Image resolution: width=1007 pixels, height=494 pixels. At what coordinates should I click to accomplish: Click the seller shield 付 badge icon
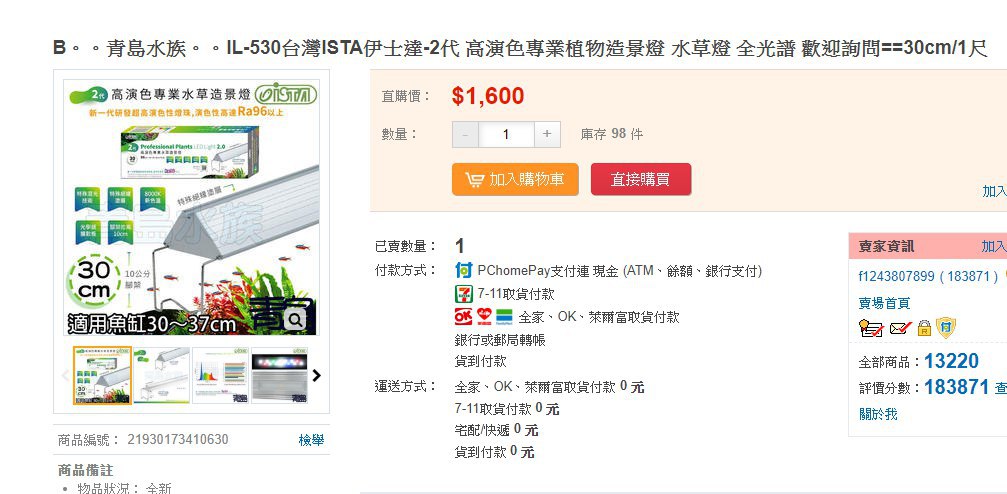(x=945, y=328)
